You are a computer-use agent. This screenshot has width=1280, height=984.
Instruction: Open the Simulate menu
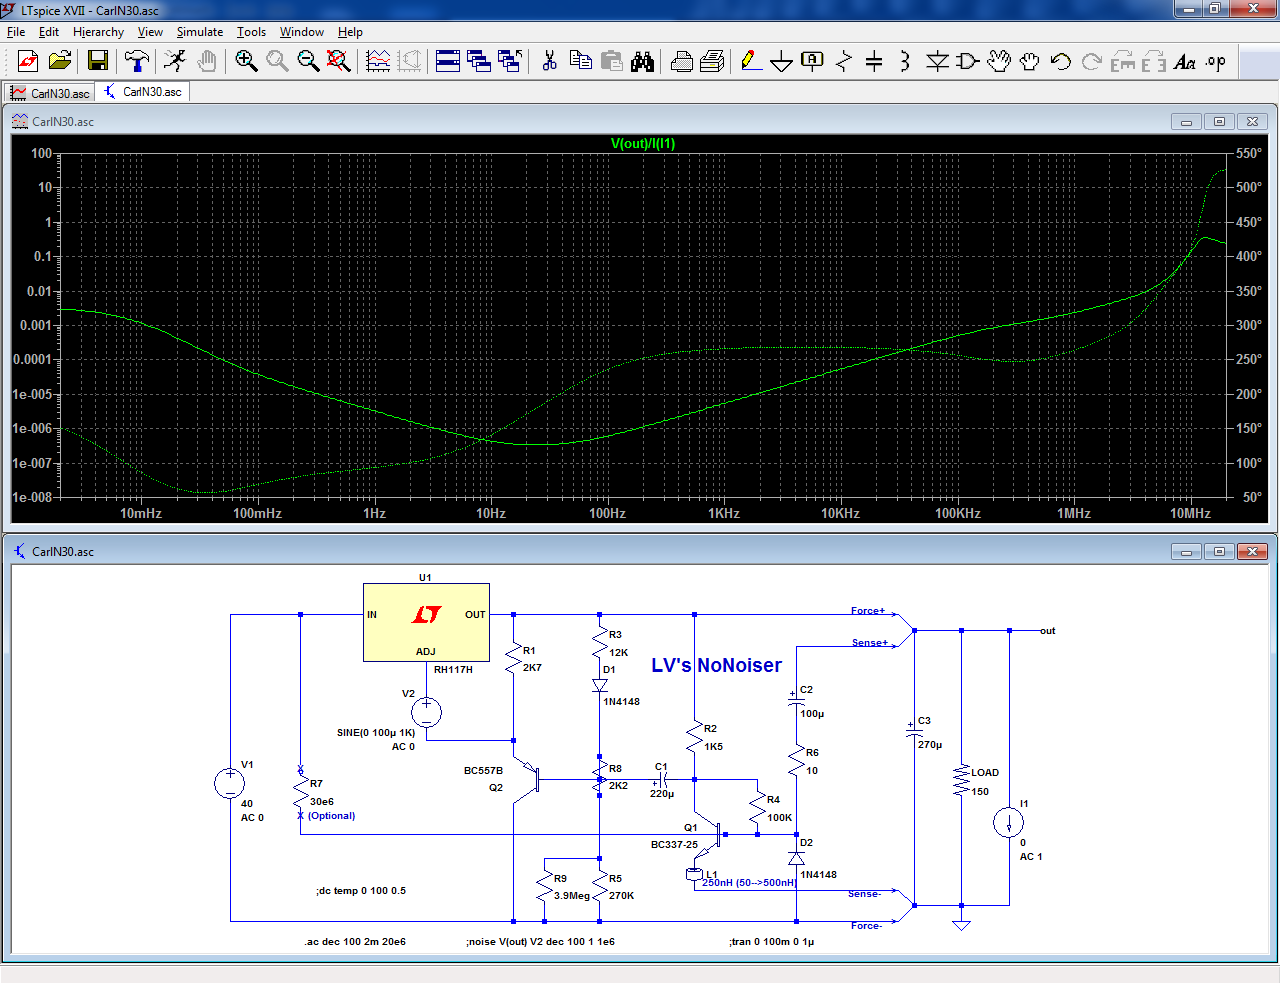pyautogui.click(x=200, y=32)
